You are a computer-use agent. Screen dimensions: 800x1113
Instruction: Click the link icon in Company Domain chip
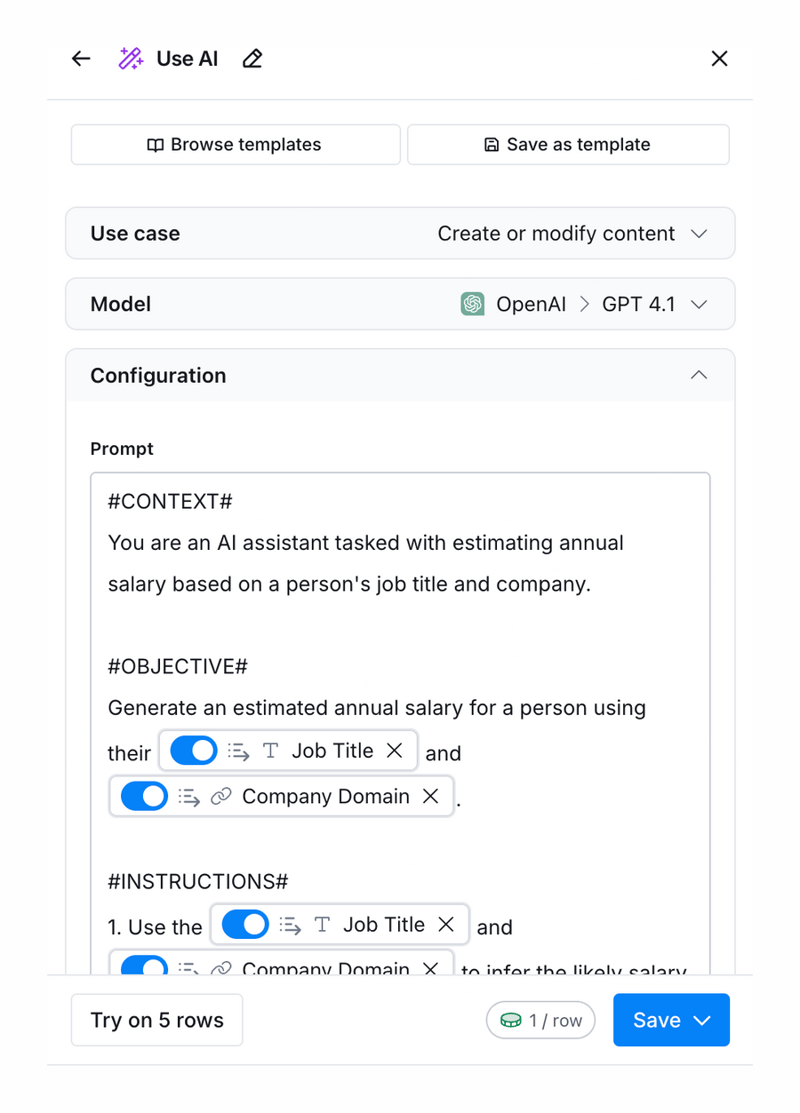(x=222, y=796)
